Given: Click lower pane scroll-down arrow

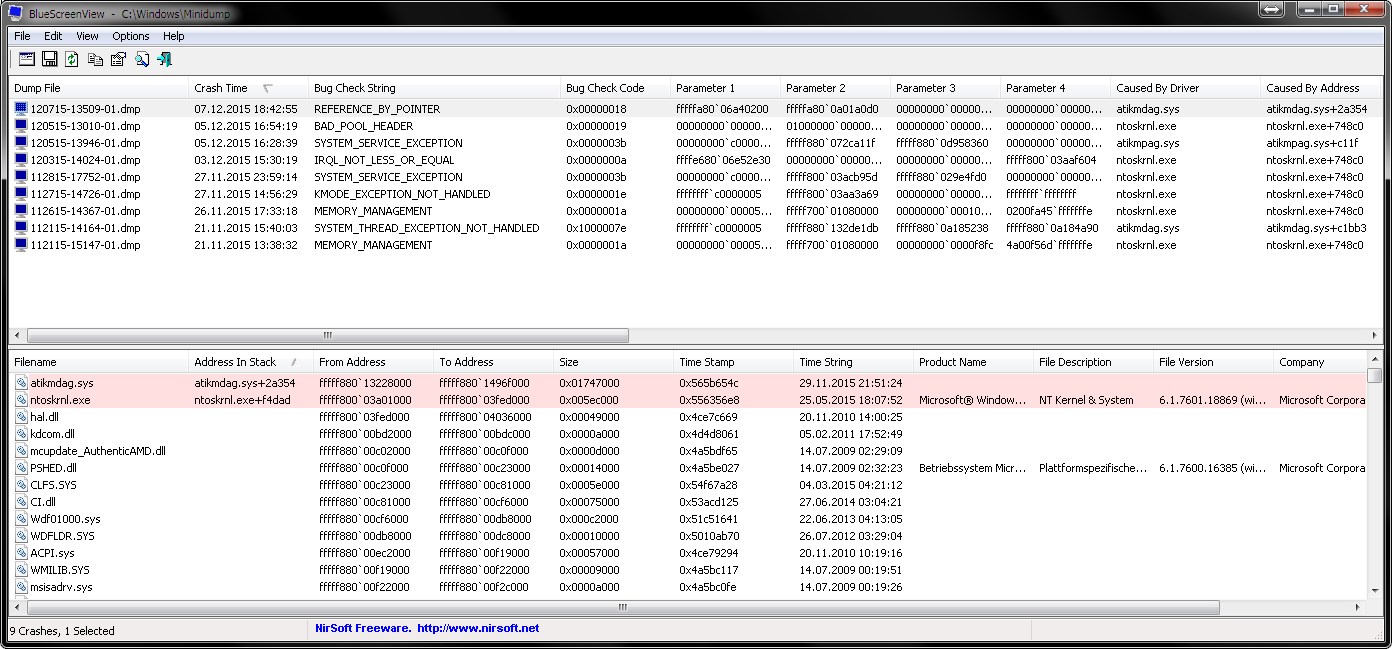Looking at the screenshot, I should [1375, 590].
